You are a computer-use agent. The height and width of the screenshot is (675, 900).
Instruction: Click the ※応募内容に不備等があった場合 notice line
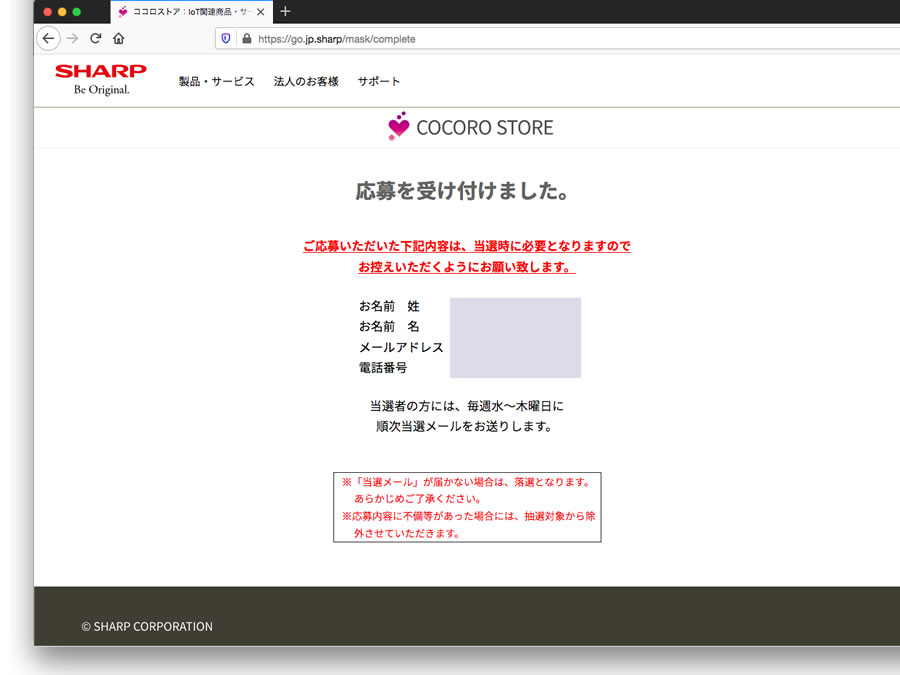468,516
